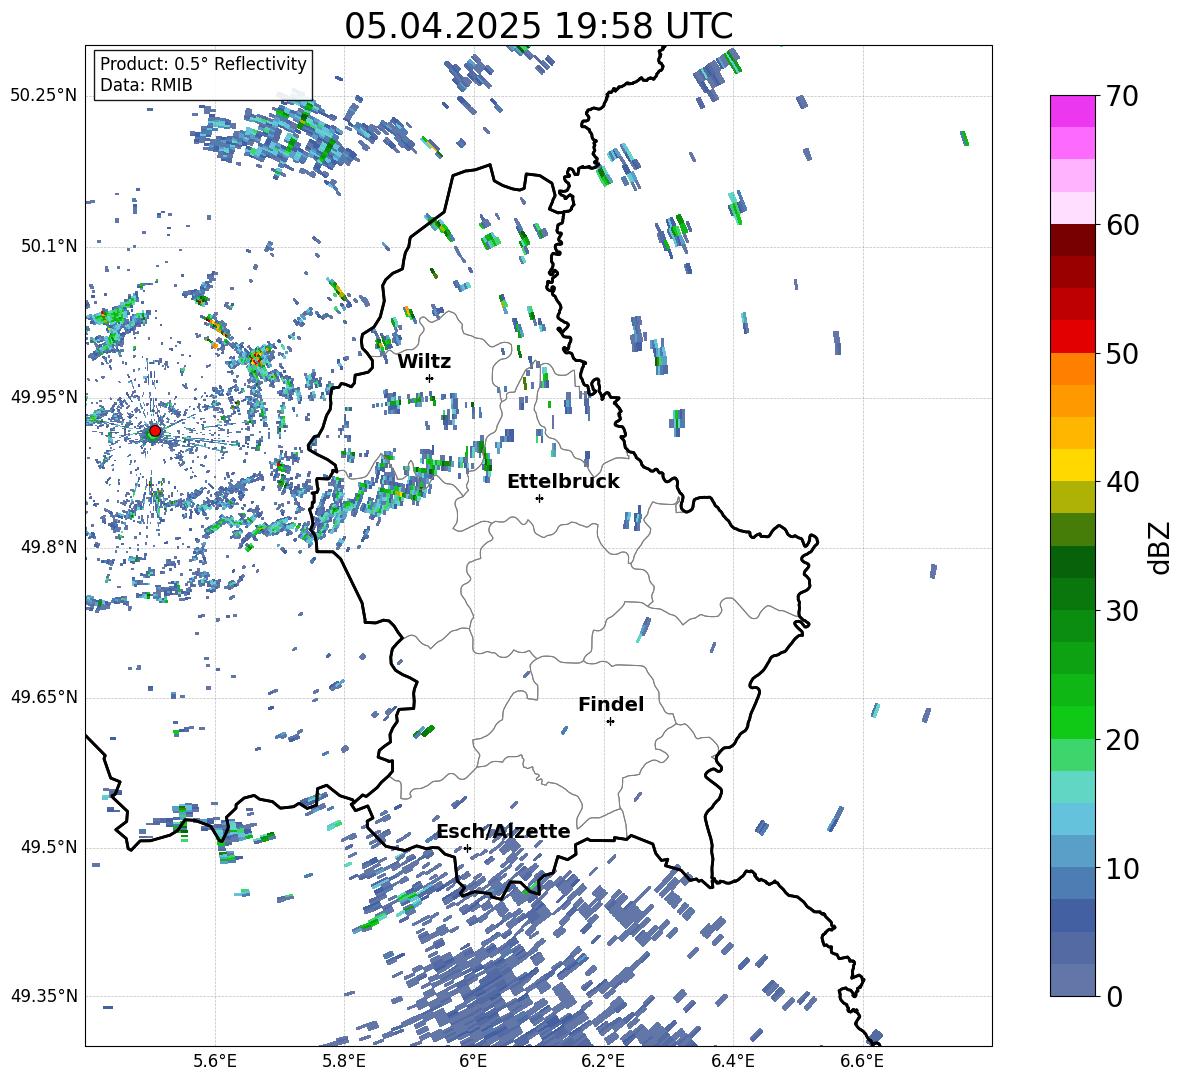Click the 50 tick on colorbar
This screenshot has height=1081, width=1184.
coord(1122,353)
